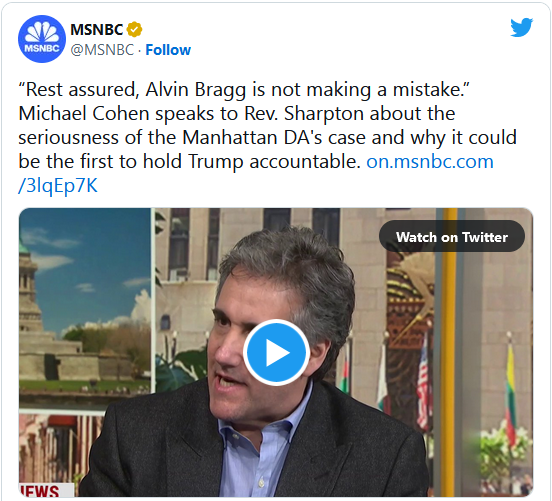Click the Watch on Twitter button
This screenshot has width=552, height=501.
[x=452, y=237]
